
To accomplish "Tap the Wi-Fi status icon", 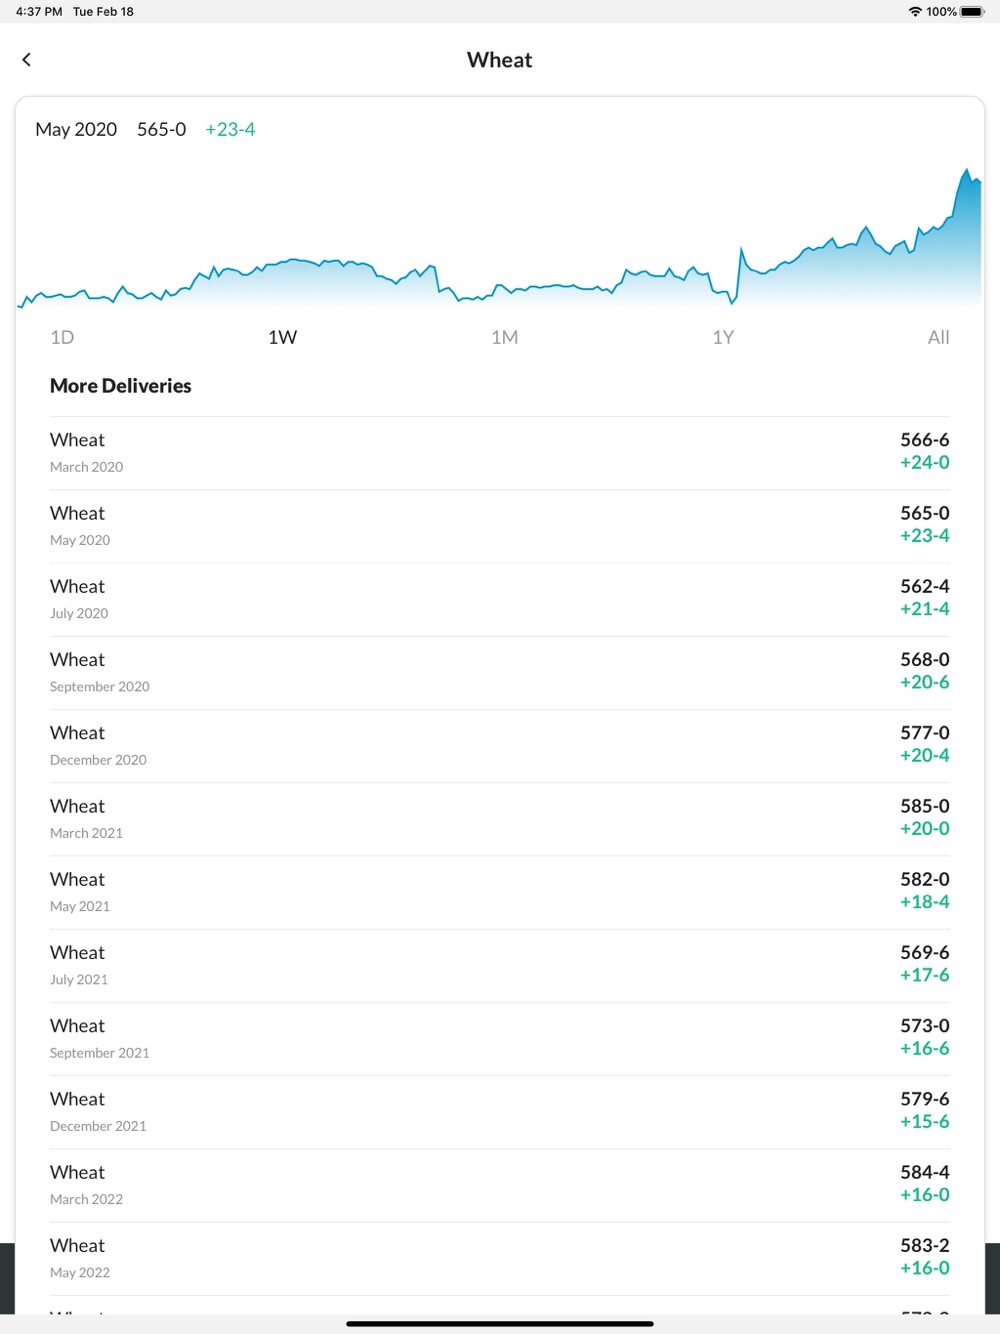I will [x=915, y=12].
